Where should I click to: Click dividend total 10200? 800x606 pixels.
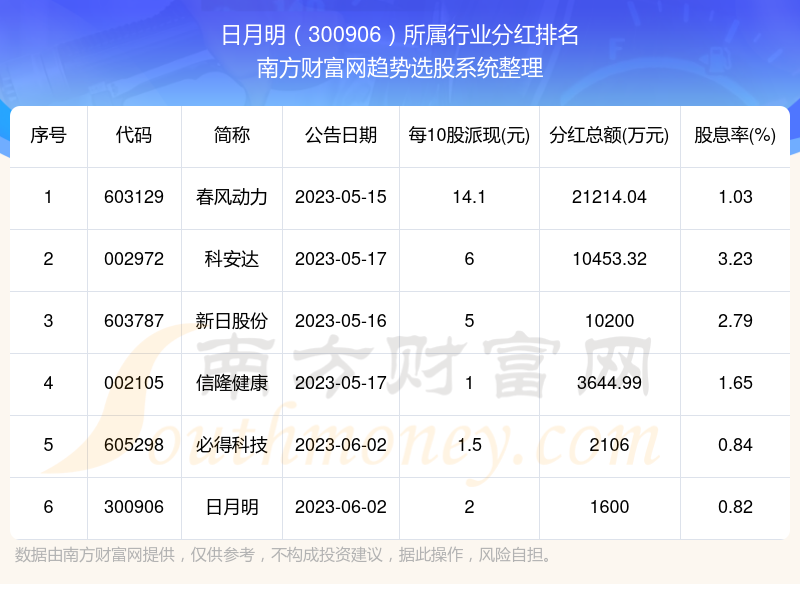(x=609, y=321)
